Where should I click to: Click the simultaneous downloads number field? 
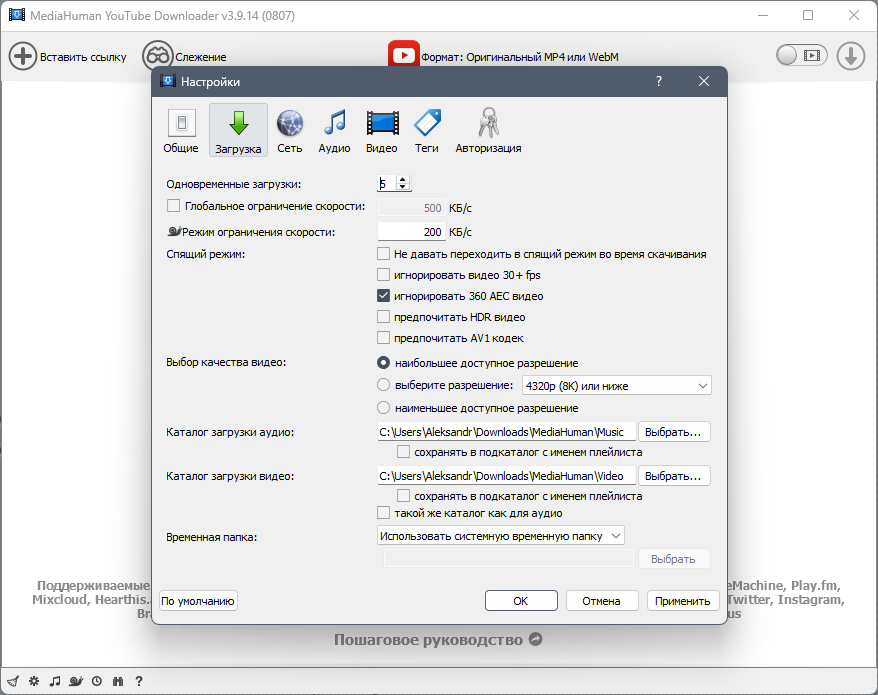pyautogui.click(x=386, y=183)
